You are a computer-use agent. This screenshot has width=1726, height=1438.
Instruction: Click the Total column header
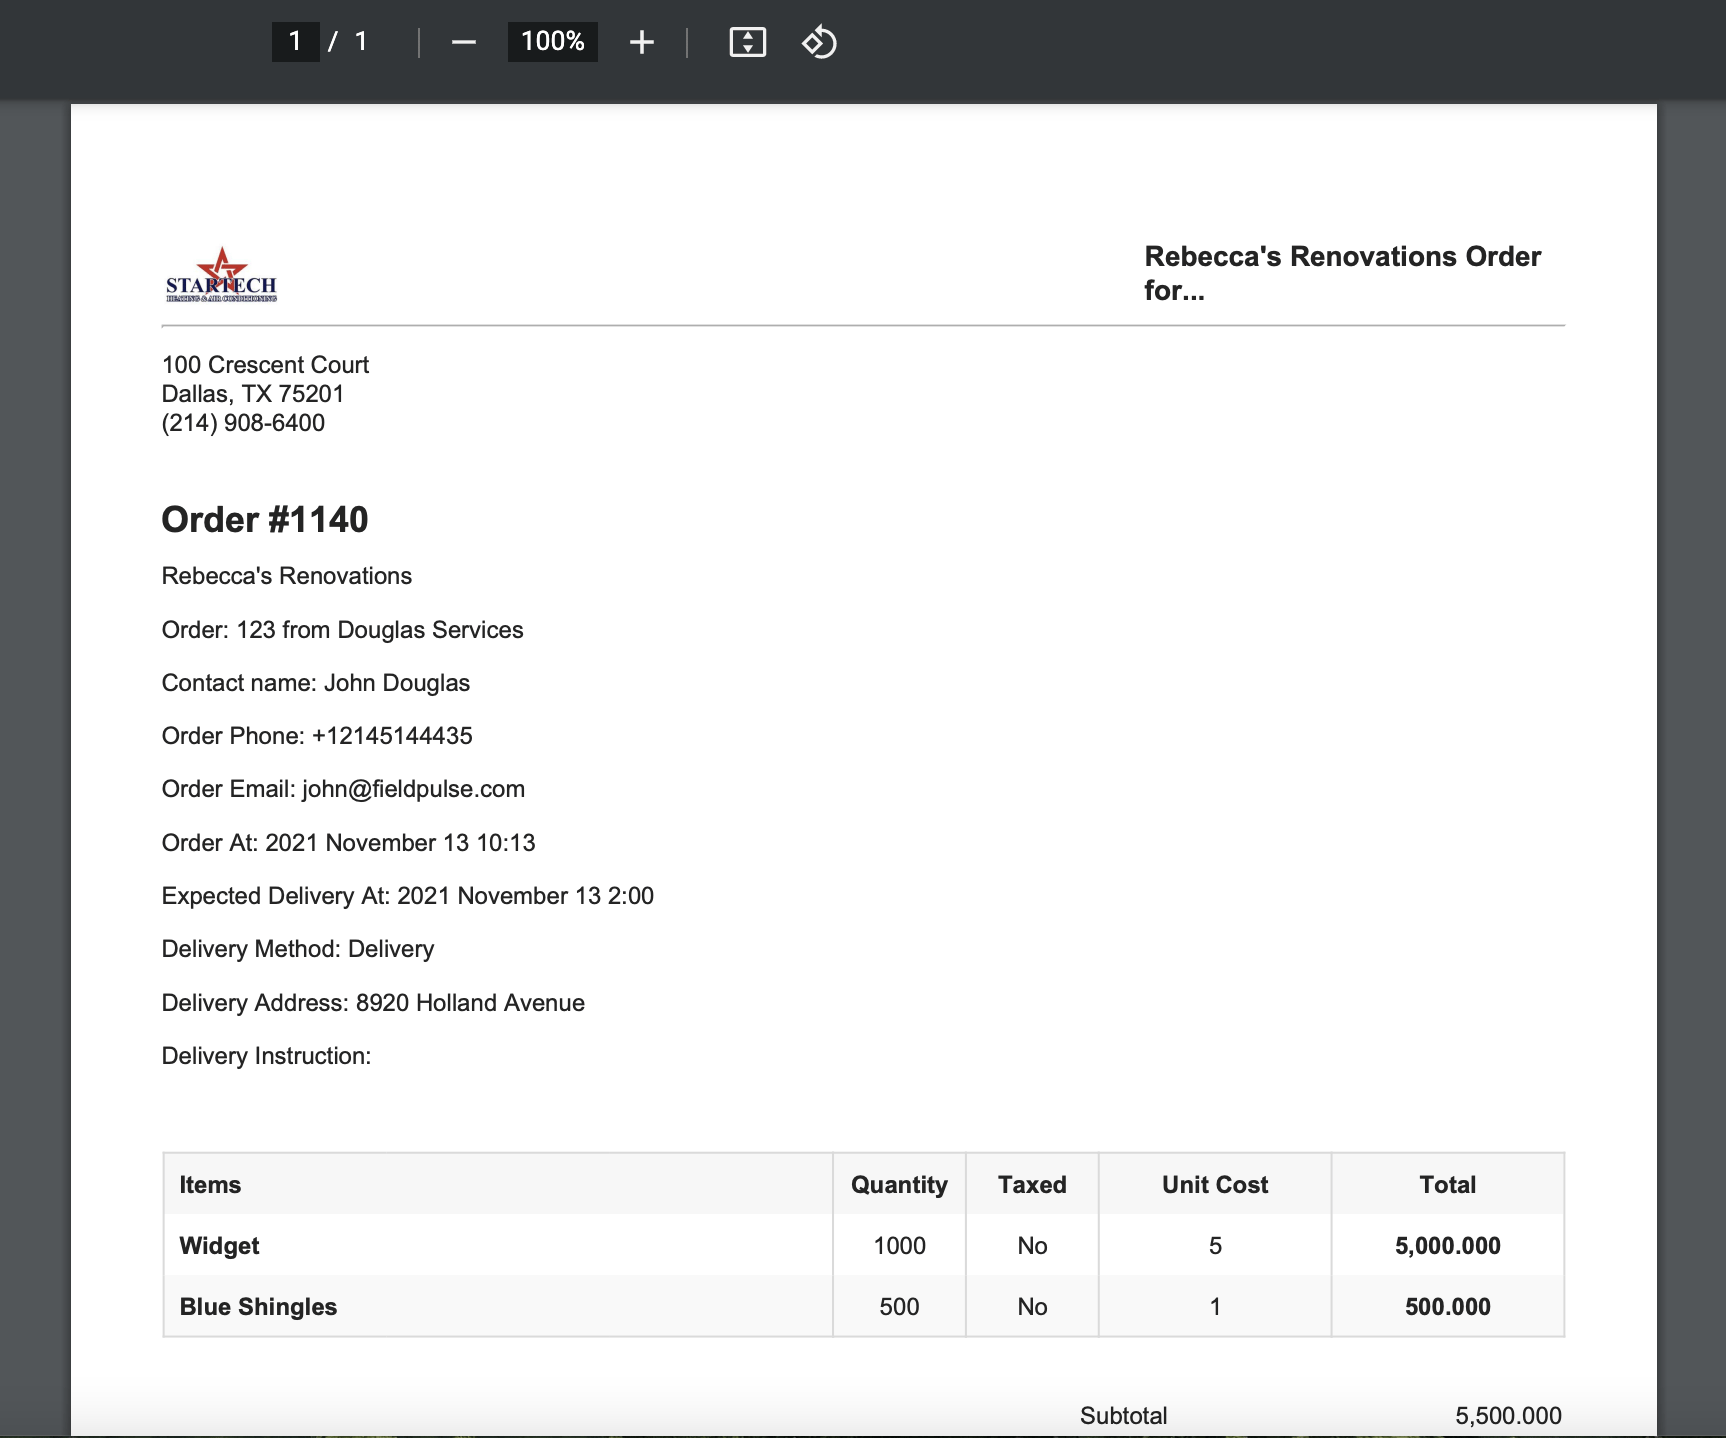point(1448,1185)
